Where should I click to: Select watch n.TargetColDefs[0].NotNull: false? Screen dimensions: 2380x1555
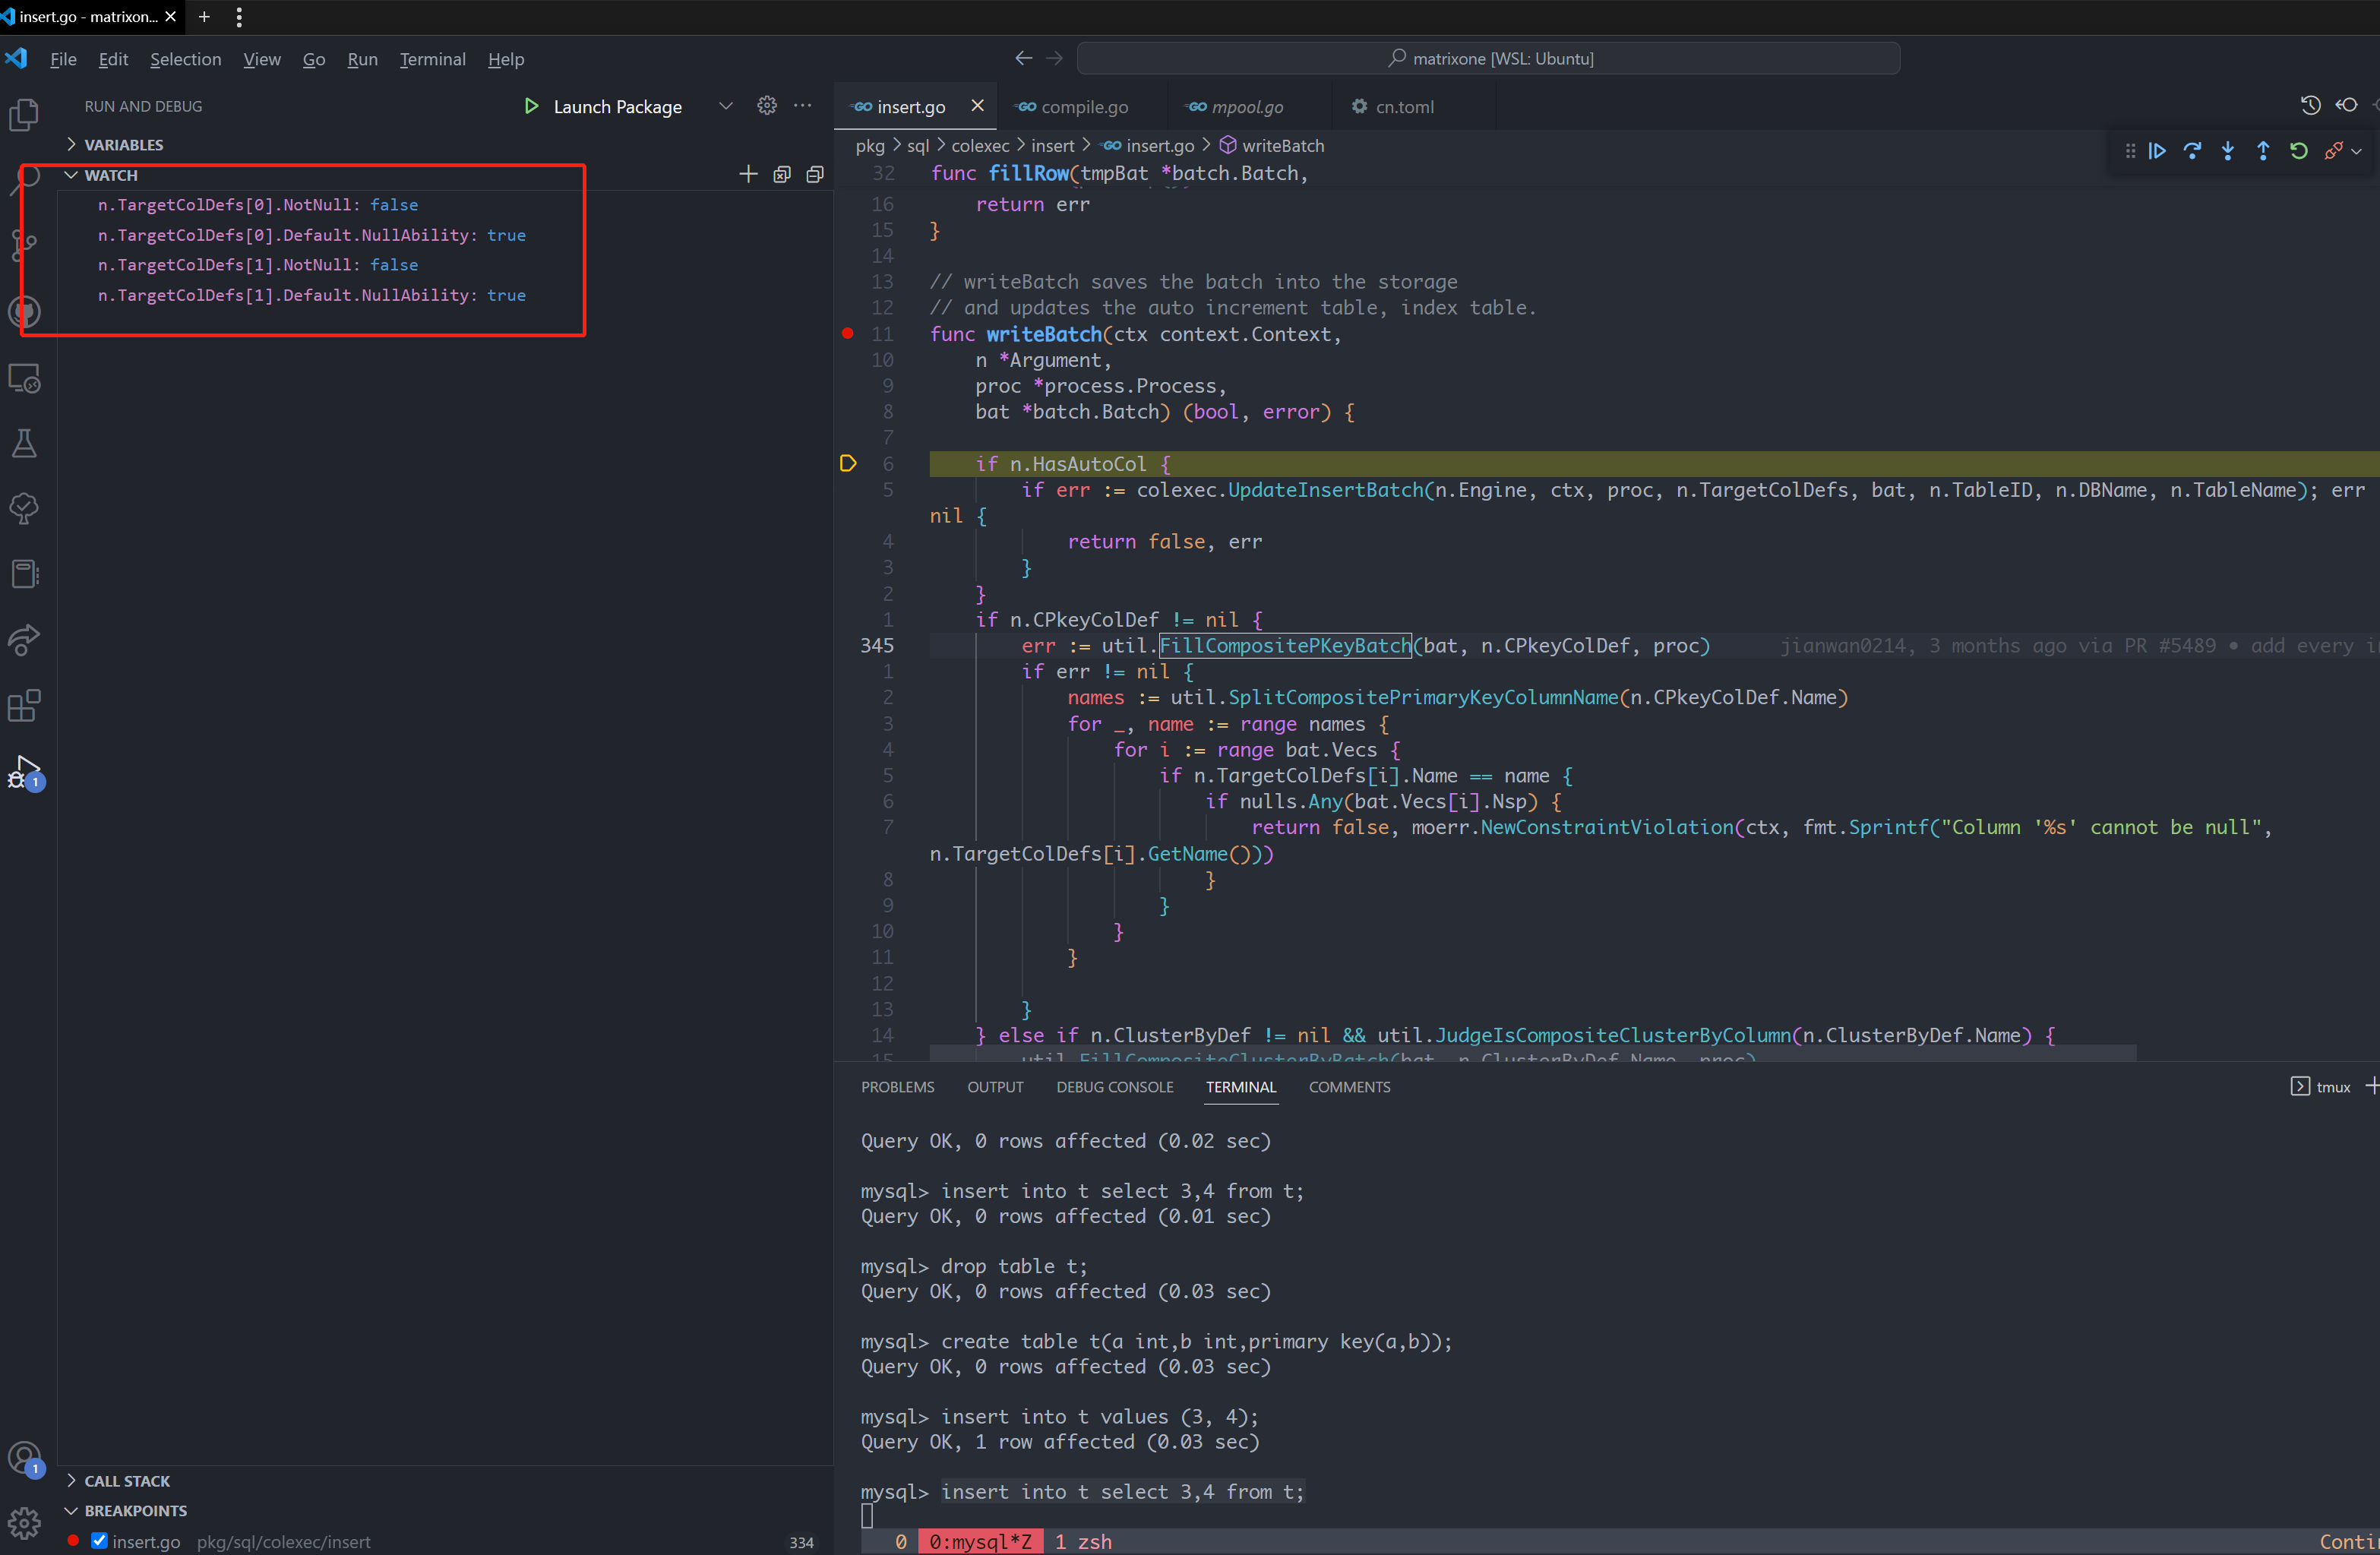[258, 205]
